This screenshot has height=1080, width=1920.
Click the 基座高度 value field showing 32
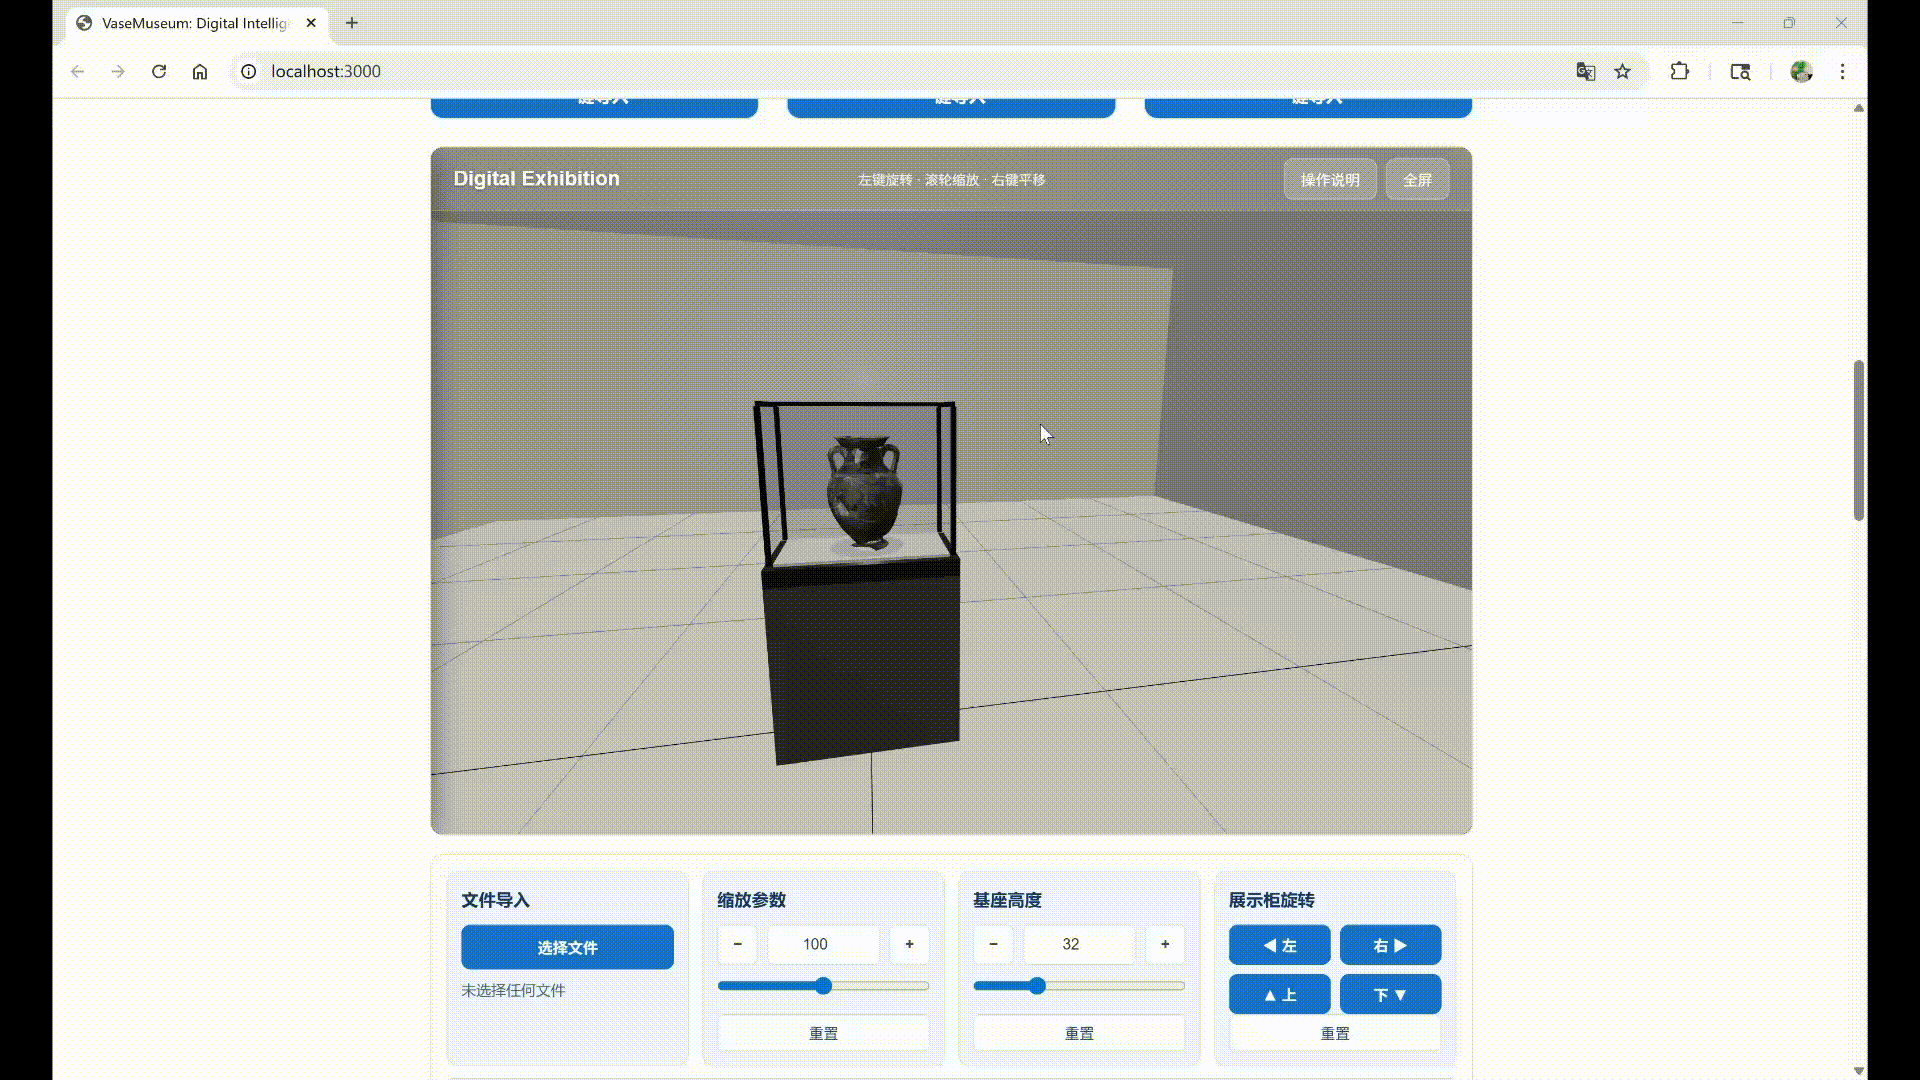tap(1071, 944)
